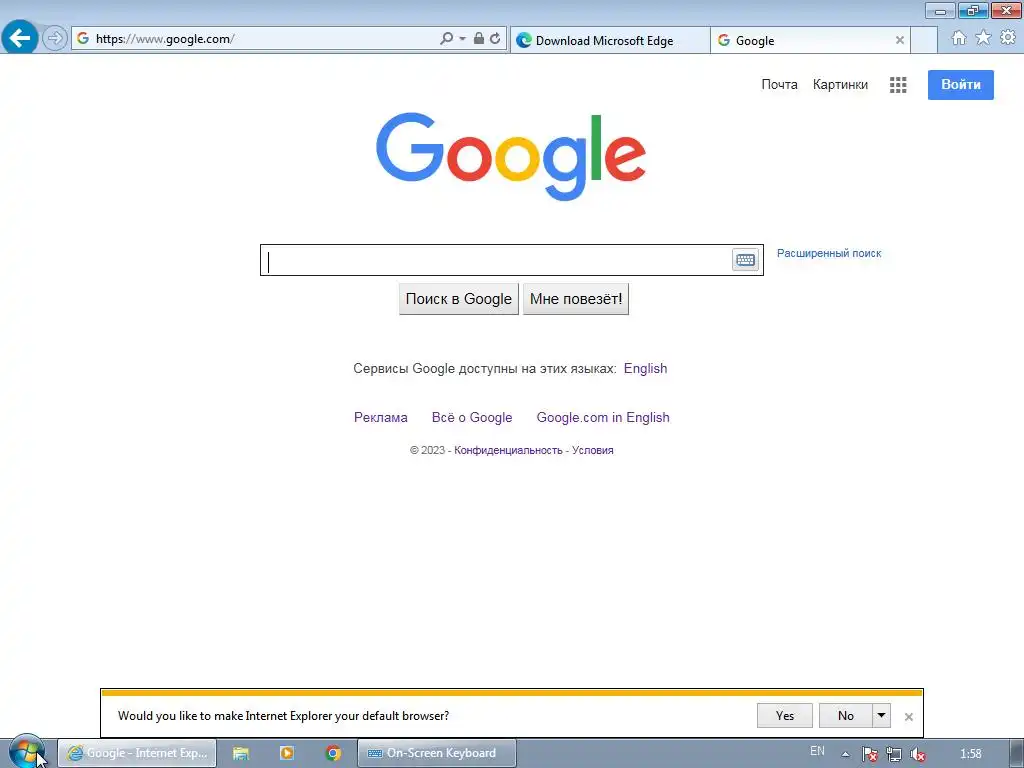Open the Реклама link
This screenshot has width=1024, height=768.
tap(381, 417)
